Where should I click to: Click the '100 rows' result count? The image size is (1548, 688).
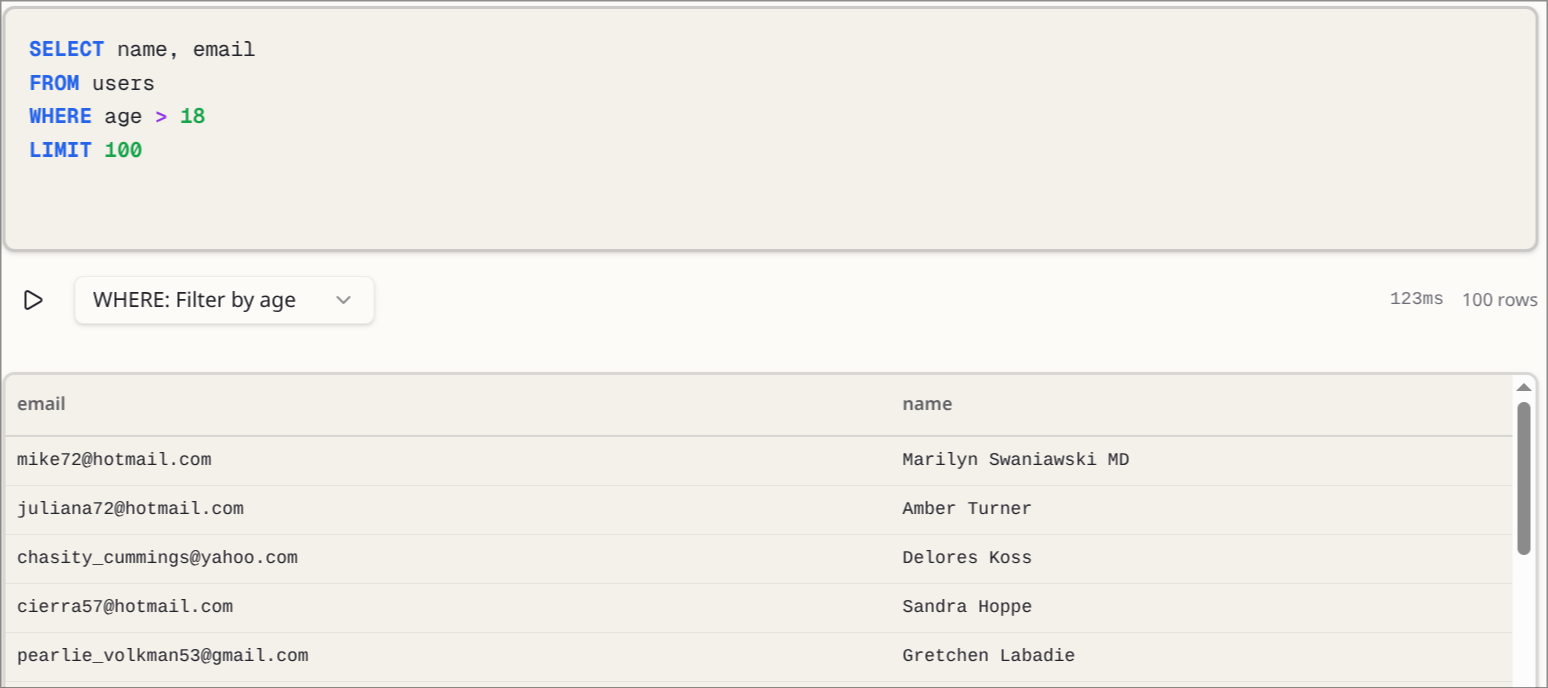pyautogui.click(x=1499, y=300)
